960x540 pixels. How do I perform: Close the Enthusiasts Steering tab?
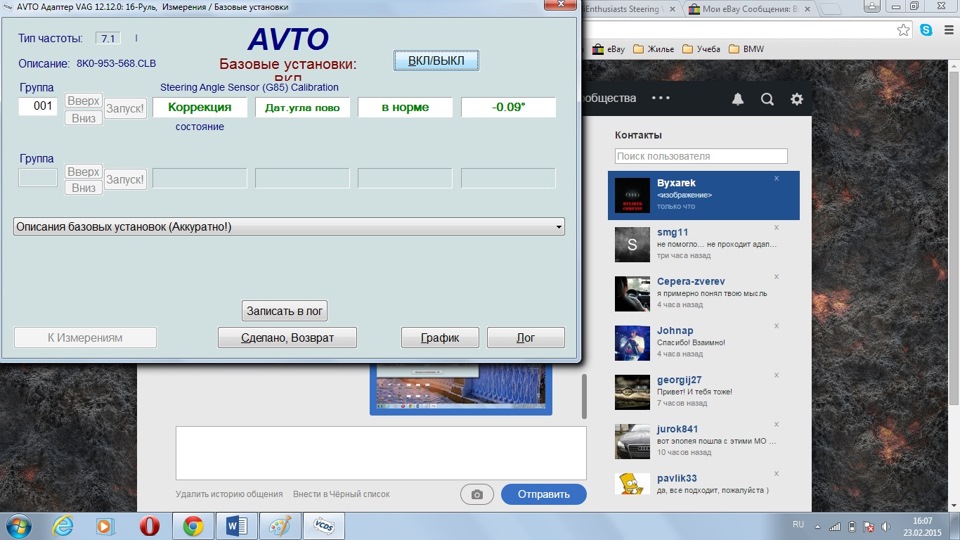[x=672, y=9]
